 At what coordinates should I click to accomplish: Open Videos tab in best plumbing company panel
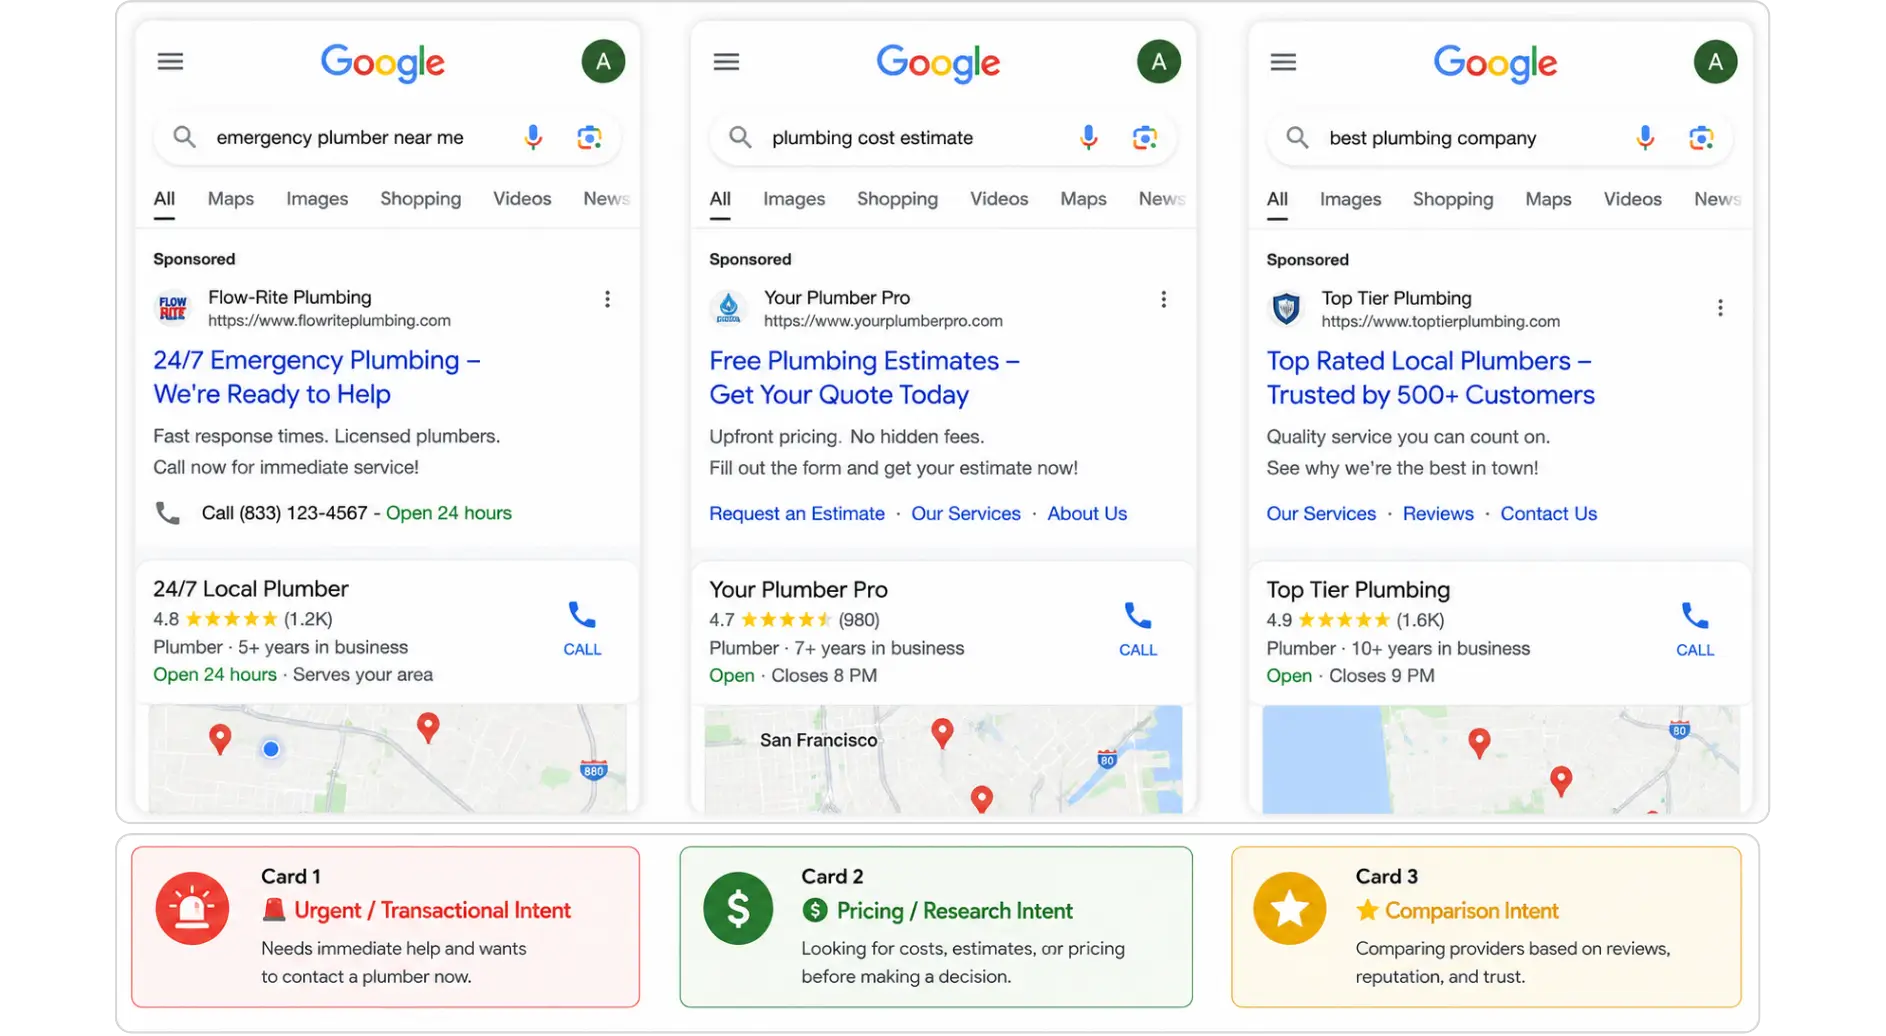tap(1632, 198)
